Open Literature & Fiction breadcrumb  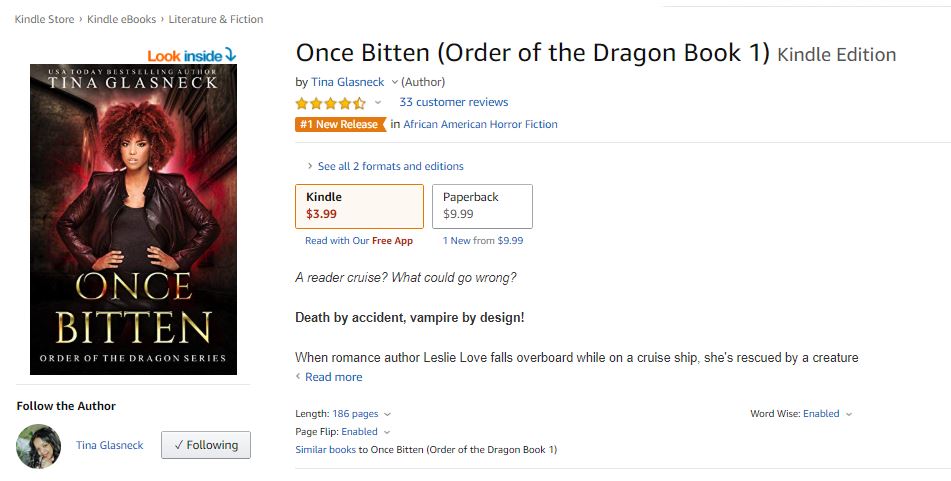pos(216,19)
